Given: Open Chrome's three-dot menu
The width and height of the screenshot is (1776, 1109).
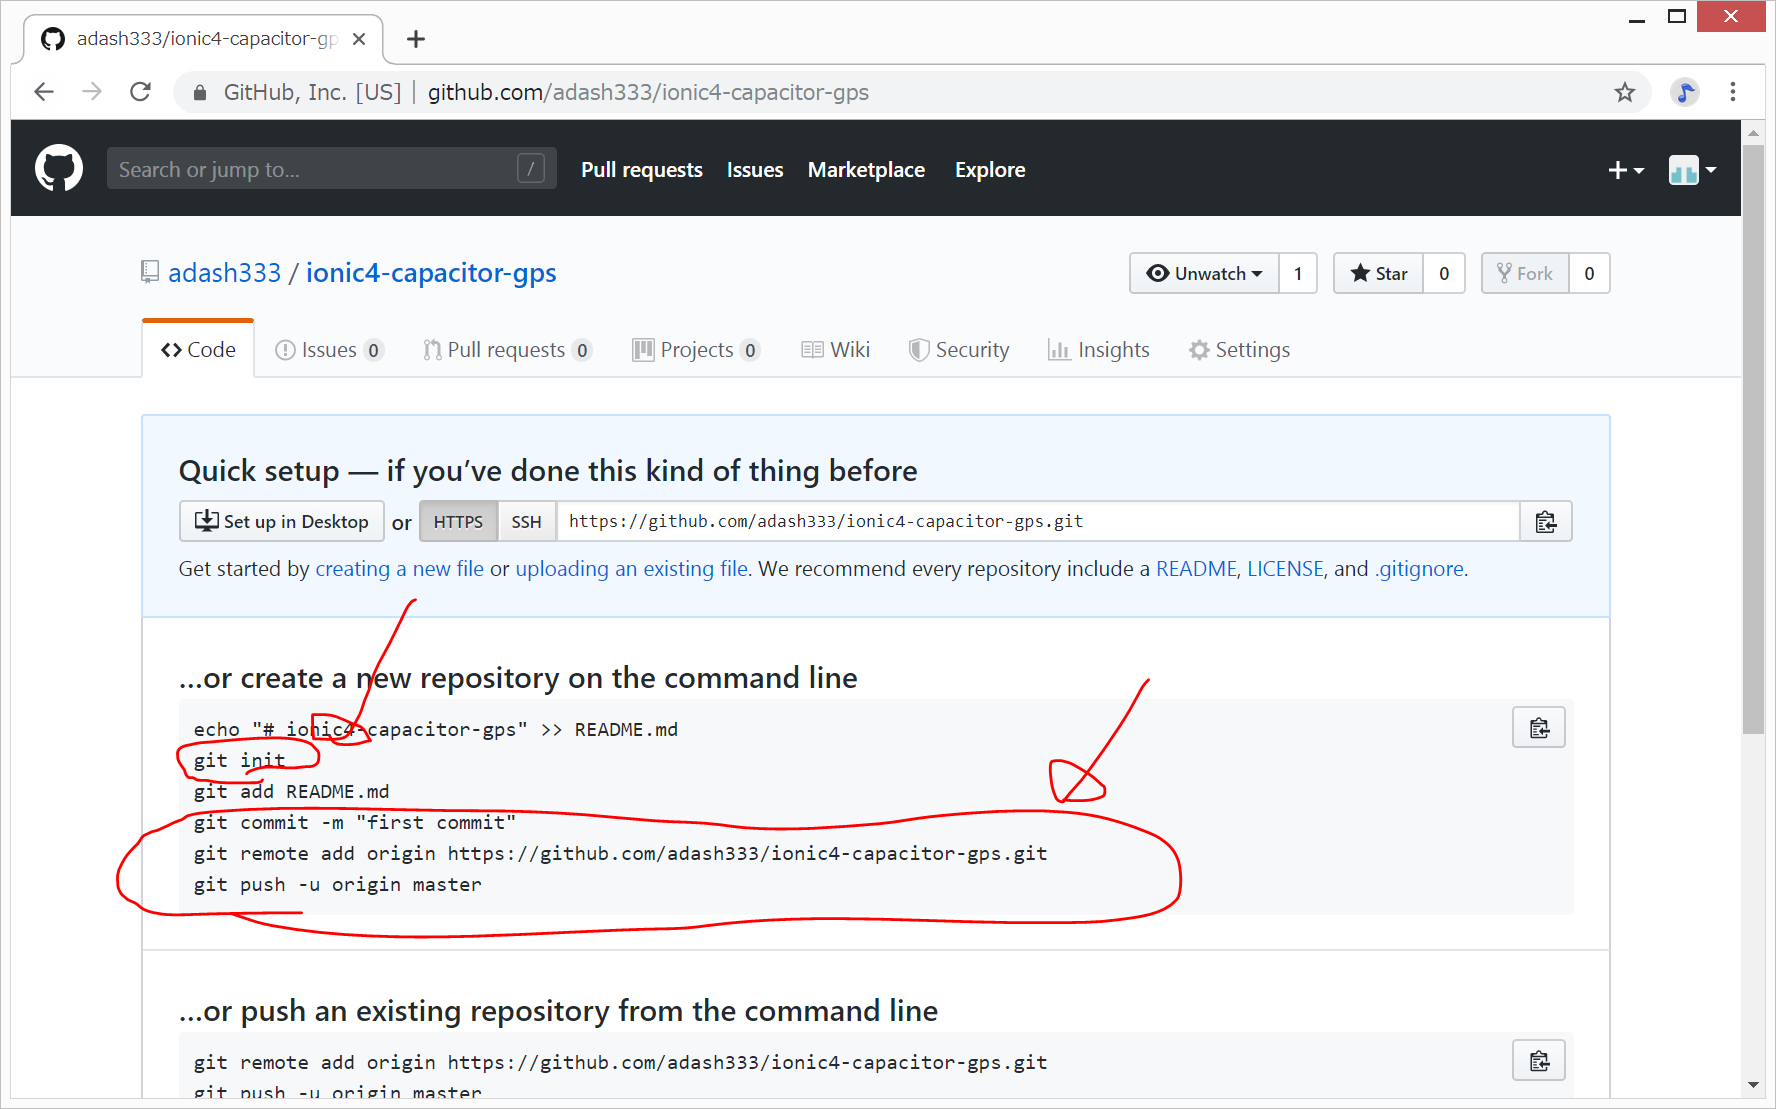Looking at the screenshot, I should click(1732, 93).
